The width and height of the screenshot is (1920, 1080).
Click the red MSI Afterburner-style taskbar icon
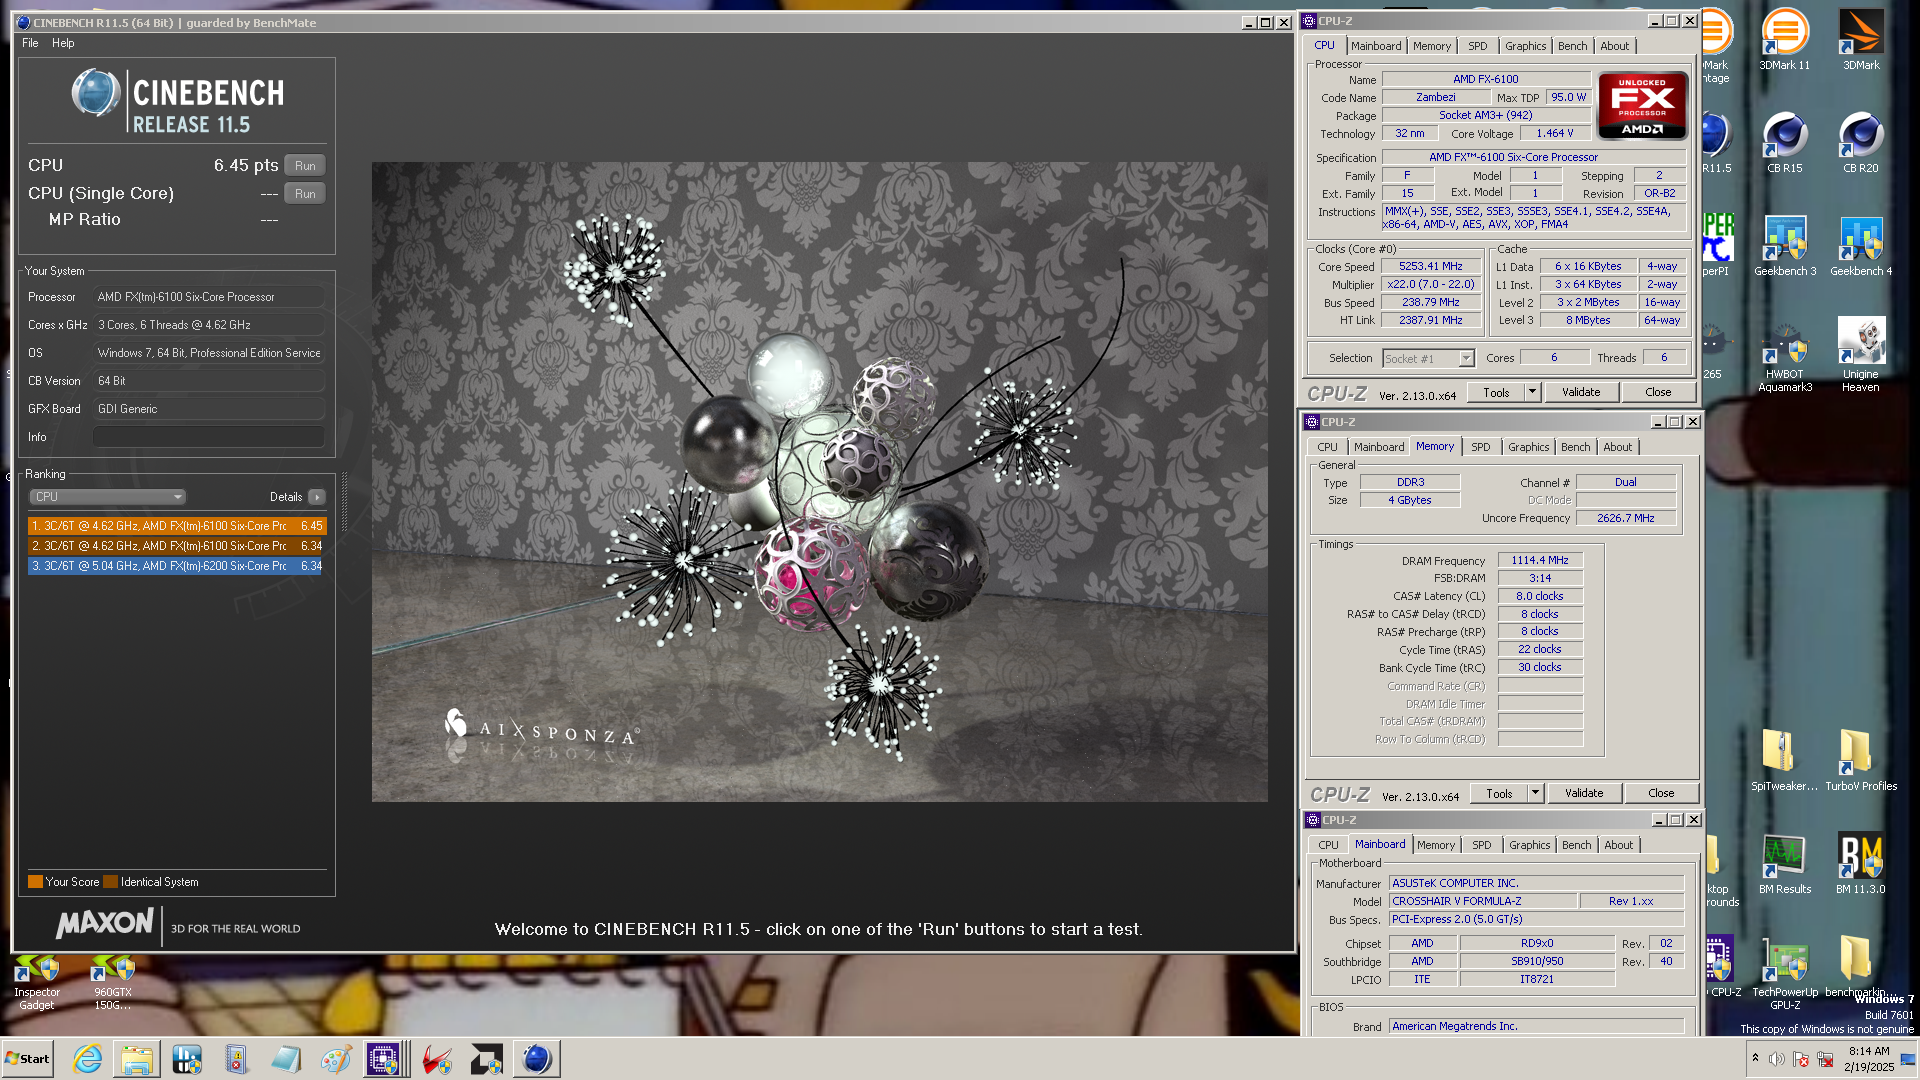pos(437,1059)
